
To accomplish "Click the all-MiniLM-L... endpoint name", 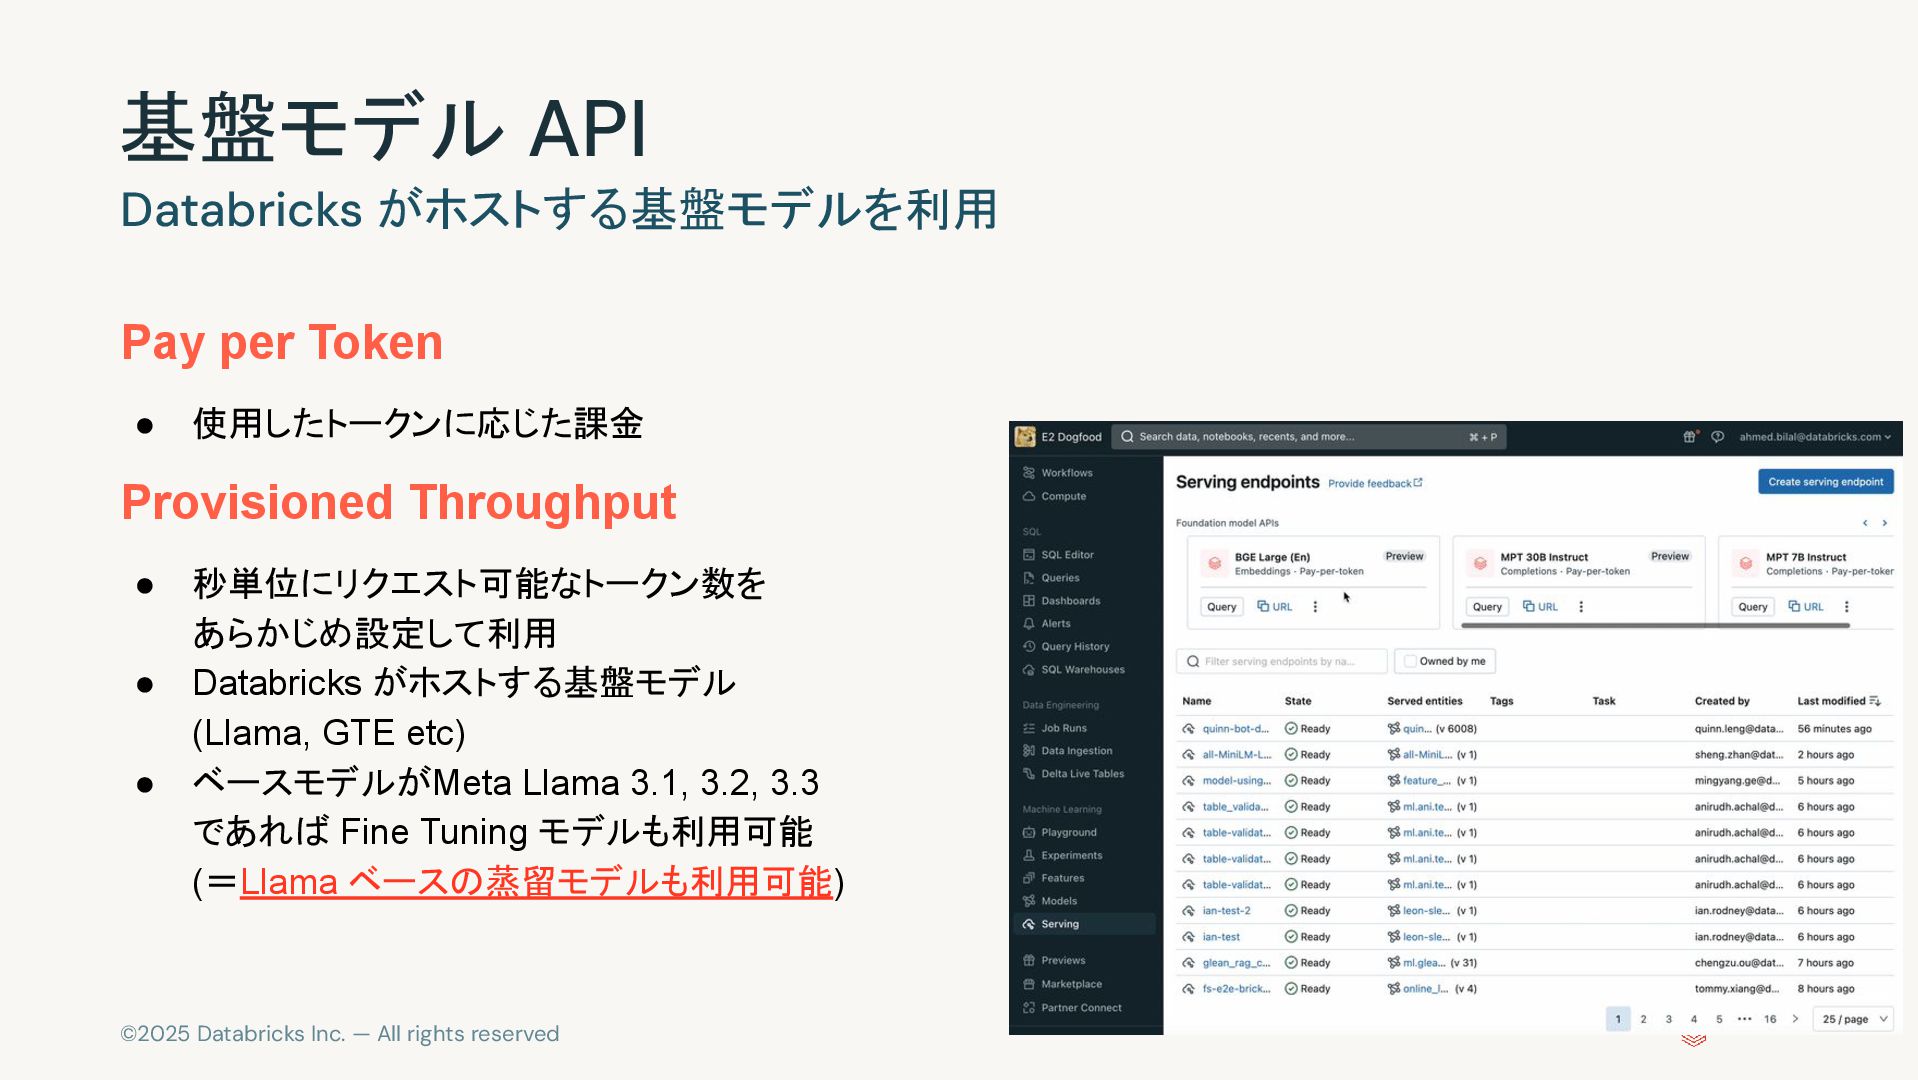I will [x=1236, y=755].
